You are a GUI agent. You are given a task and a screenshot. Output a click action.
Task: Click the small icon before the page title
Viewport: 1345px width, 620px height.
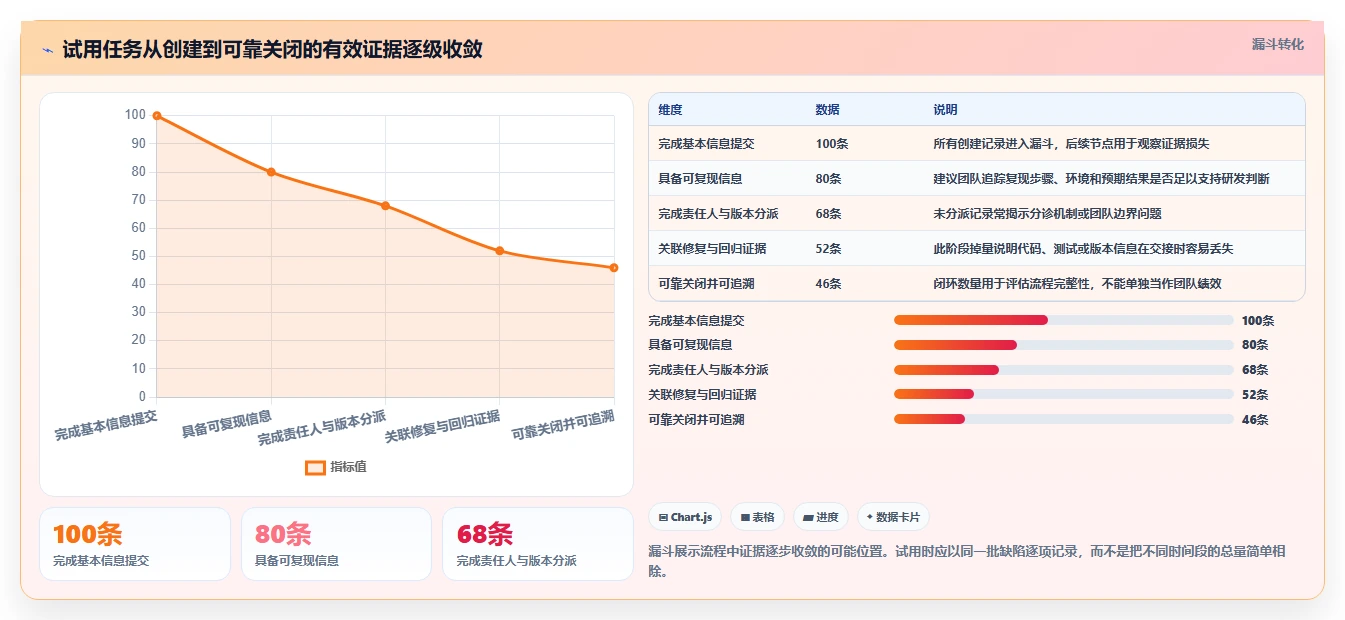47,49
